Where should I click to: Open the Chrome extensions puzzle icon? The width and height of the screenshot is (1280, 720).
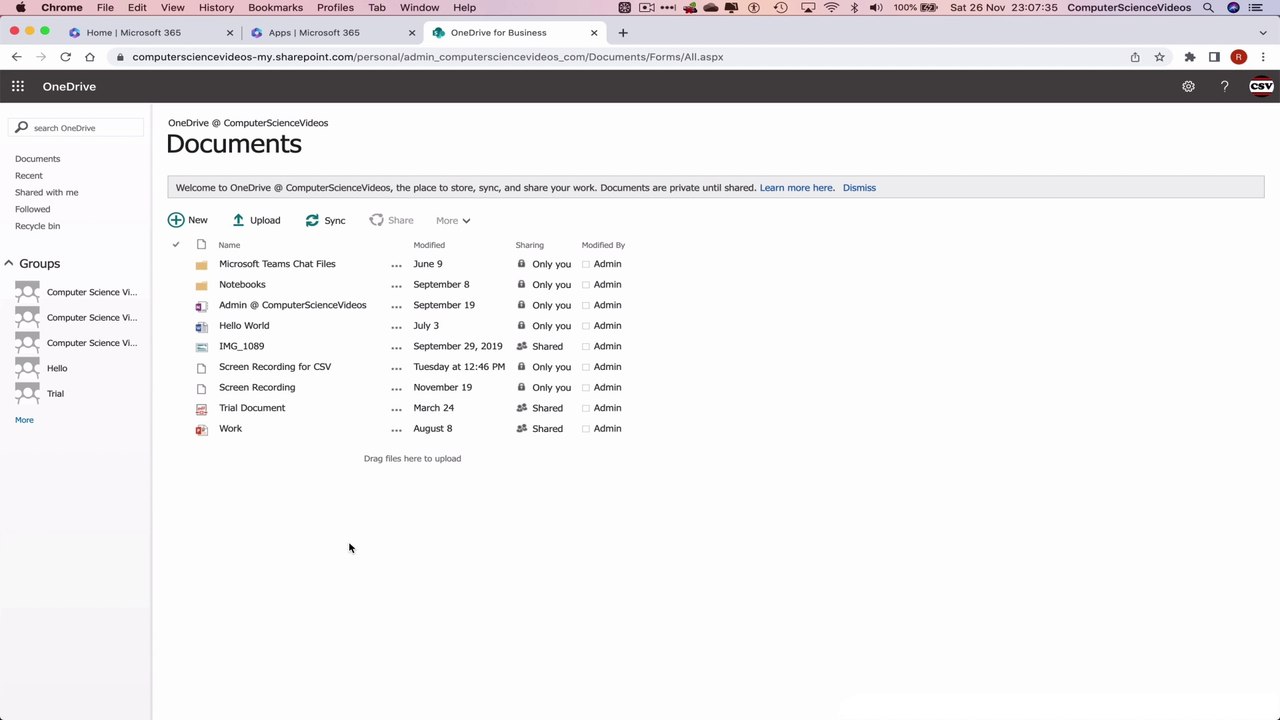pyautogui.click(x=1190, y=57)
